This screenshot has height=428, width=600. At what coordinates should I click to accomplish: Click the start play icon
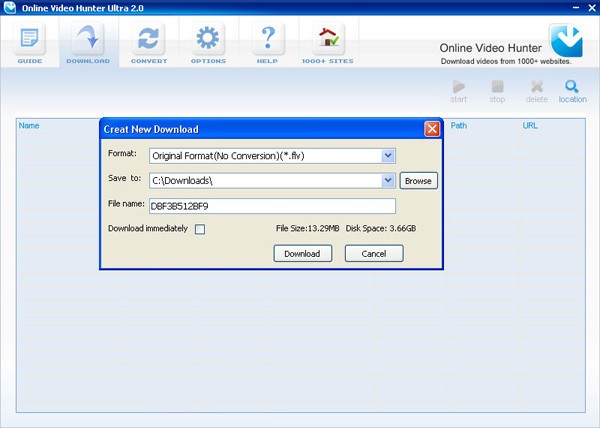click(x=458, y=86)
